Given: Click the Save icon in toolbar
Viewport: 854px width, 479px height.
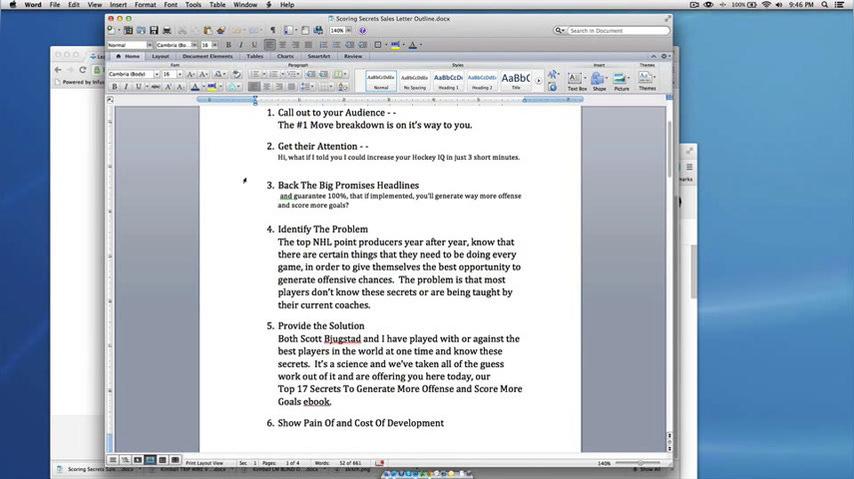Looking at the screenshot, I should [154, 30].
